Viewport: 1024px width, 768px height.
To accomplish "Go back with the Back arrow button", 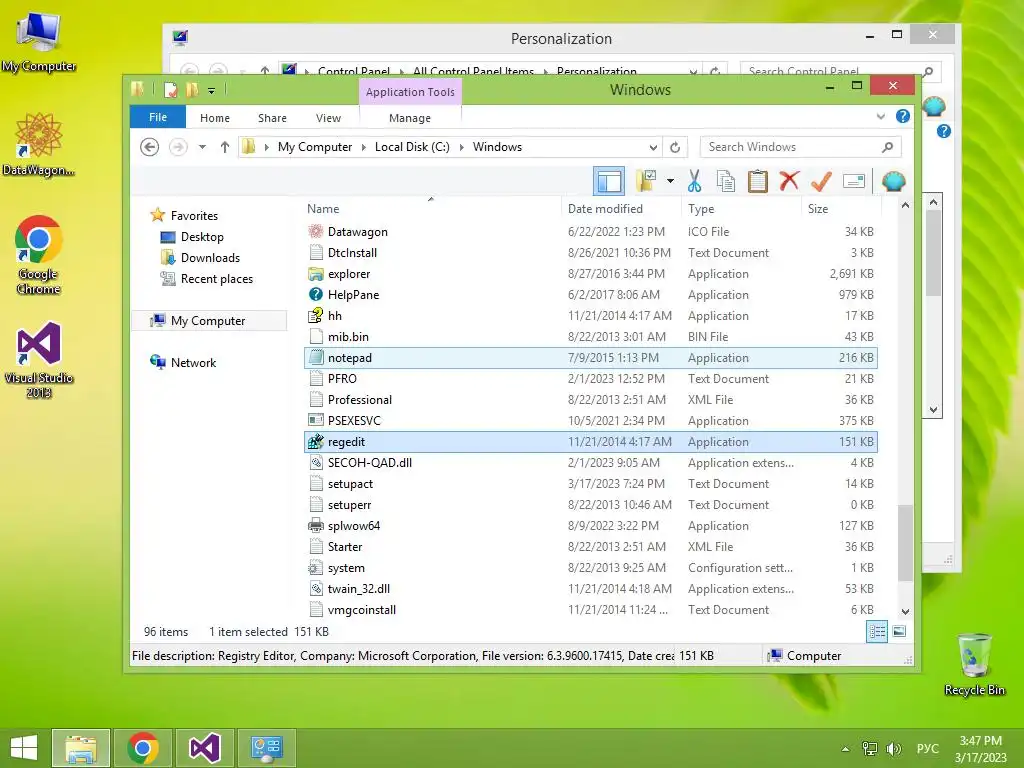I will pos(150,147).
